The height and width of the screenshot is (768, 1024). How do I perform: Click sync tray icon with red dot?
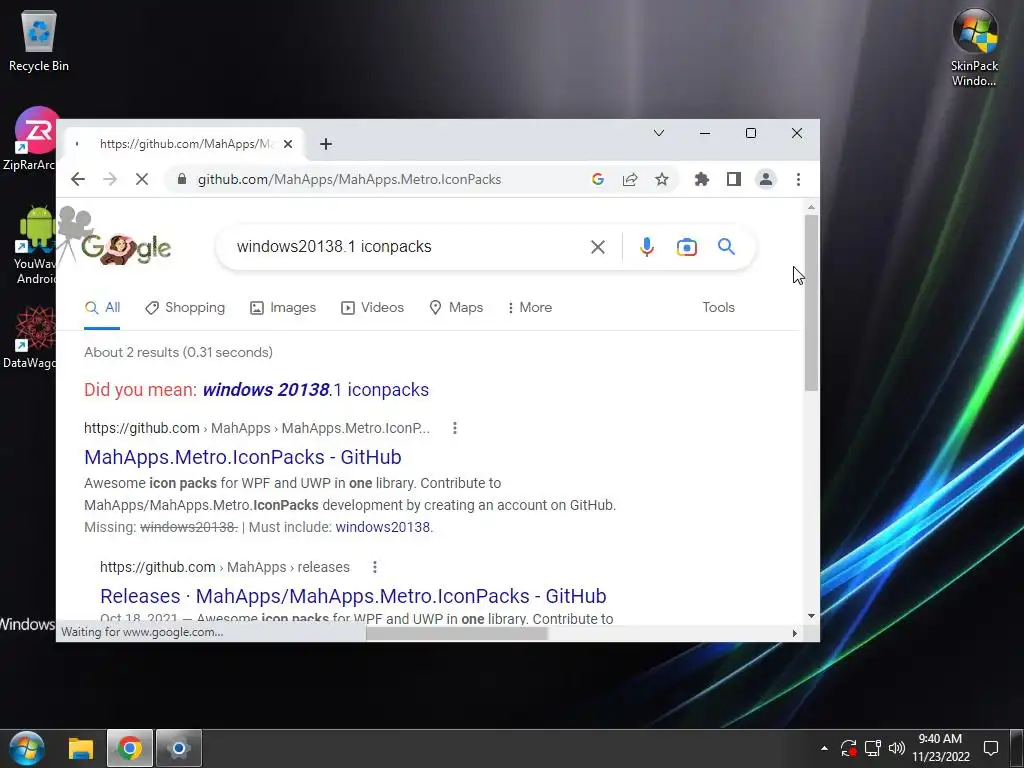click(848, 748)
